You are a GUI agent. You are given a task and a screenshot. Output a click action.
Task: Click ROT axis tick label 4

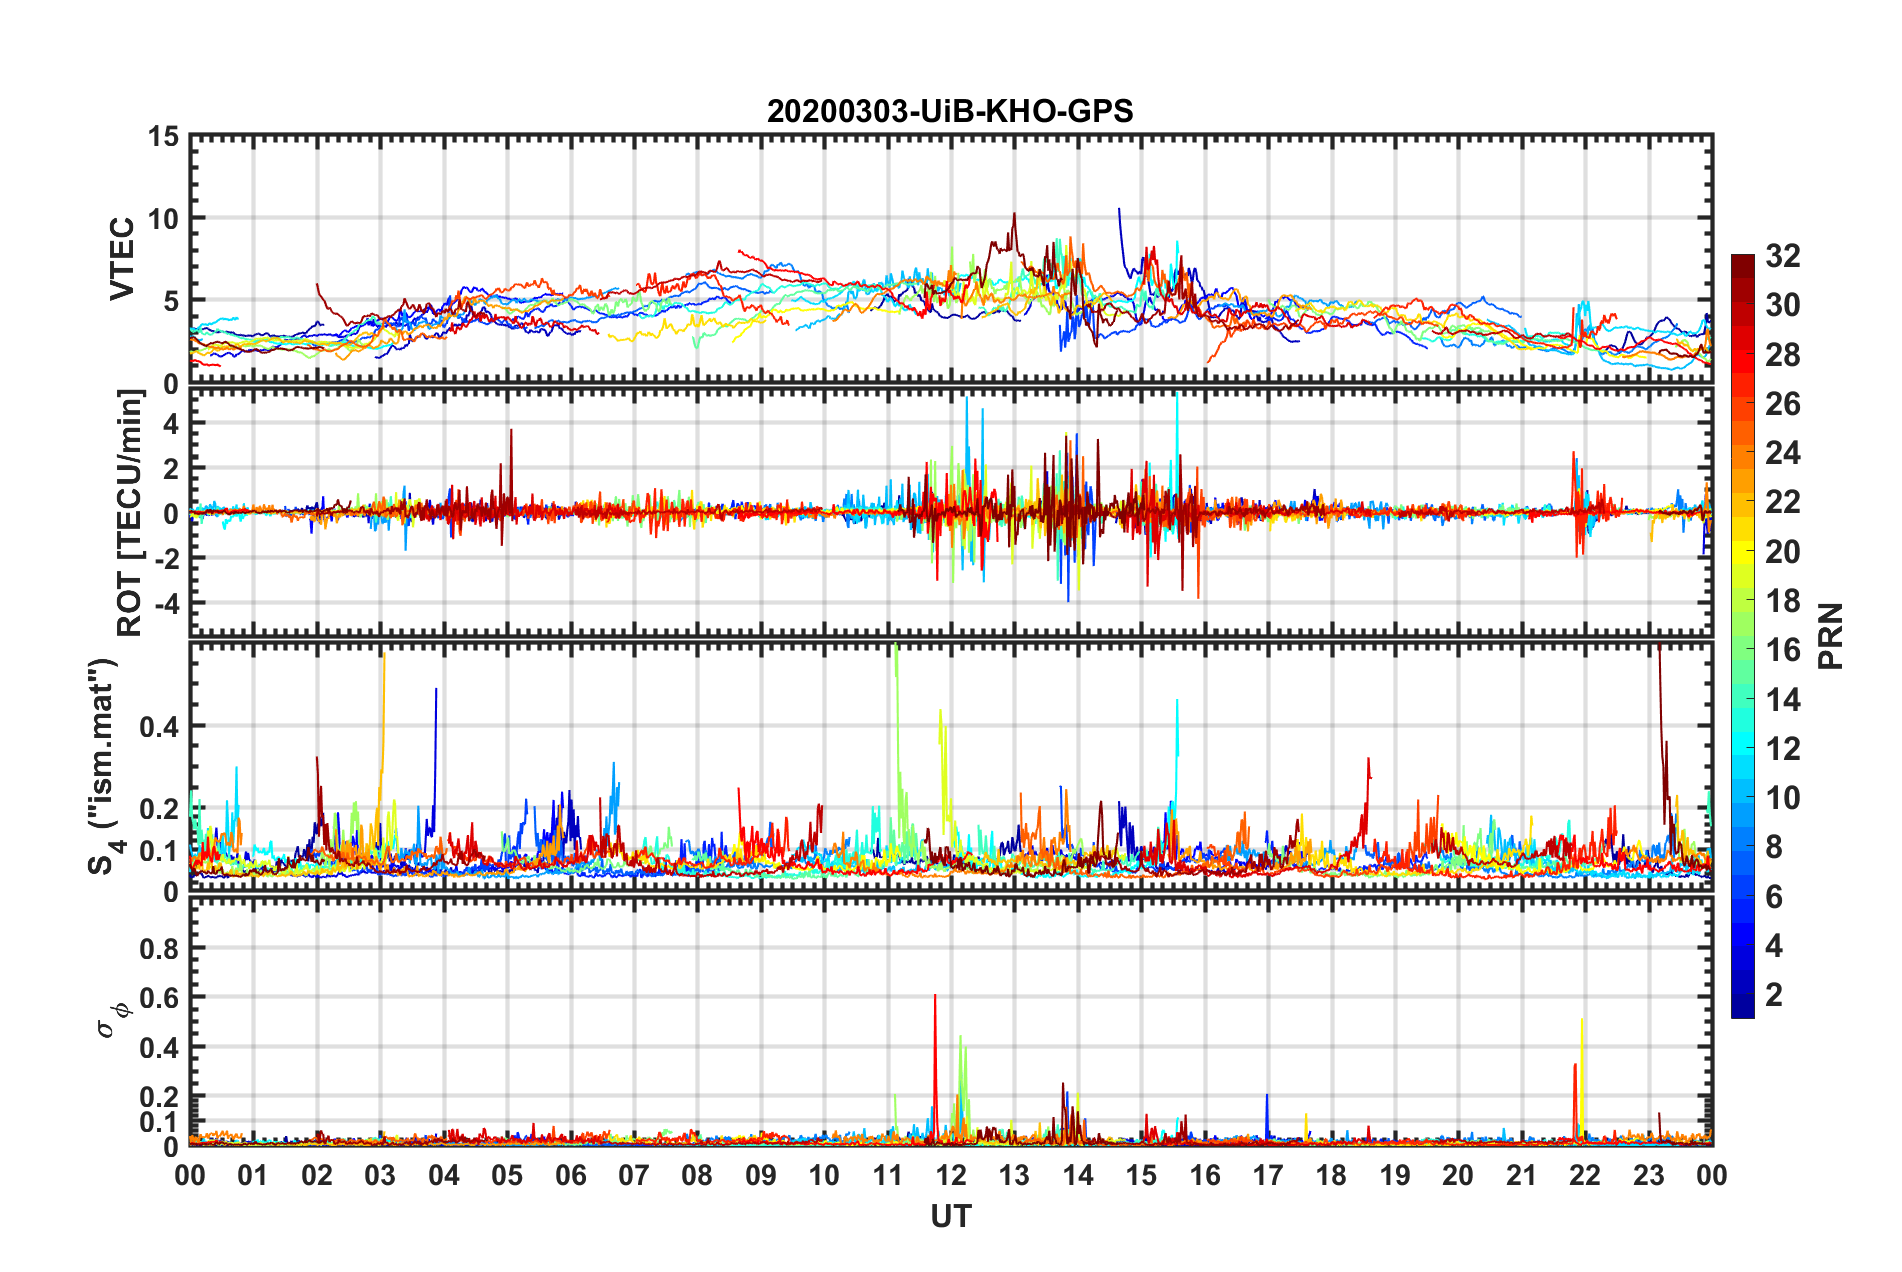click(171, 424)
